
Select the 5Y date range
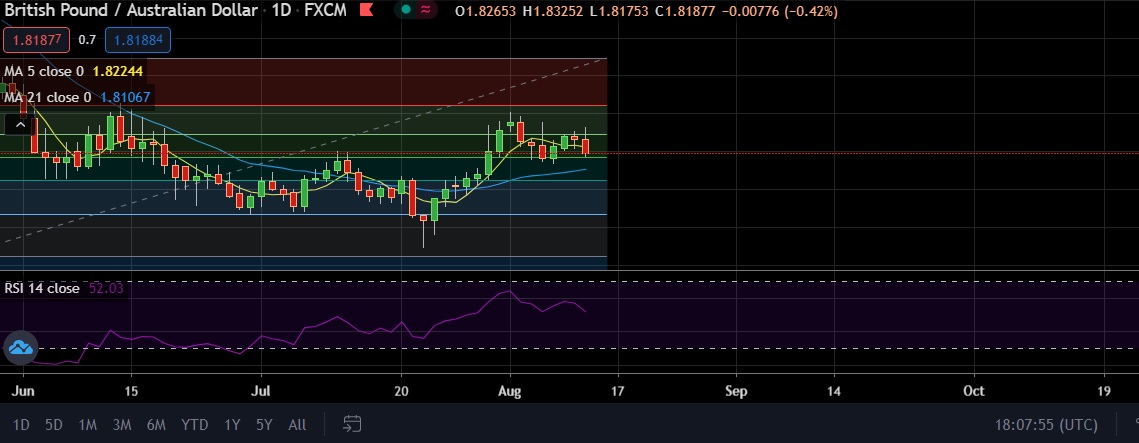pyautogui.click(x=265, y=425)
